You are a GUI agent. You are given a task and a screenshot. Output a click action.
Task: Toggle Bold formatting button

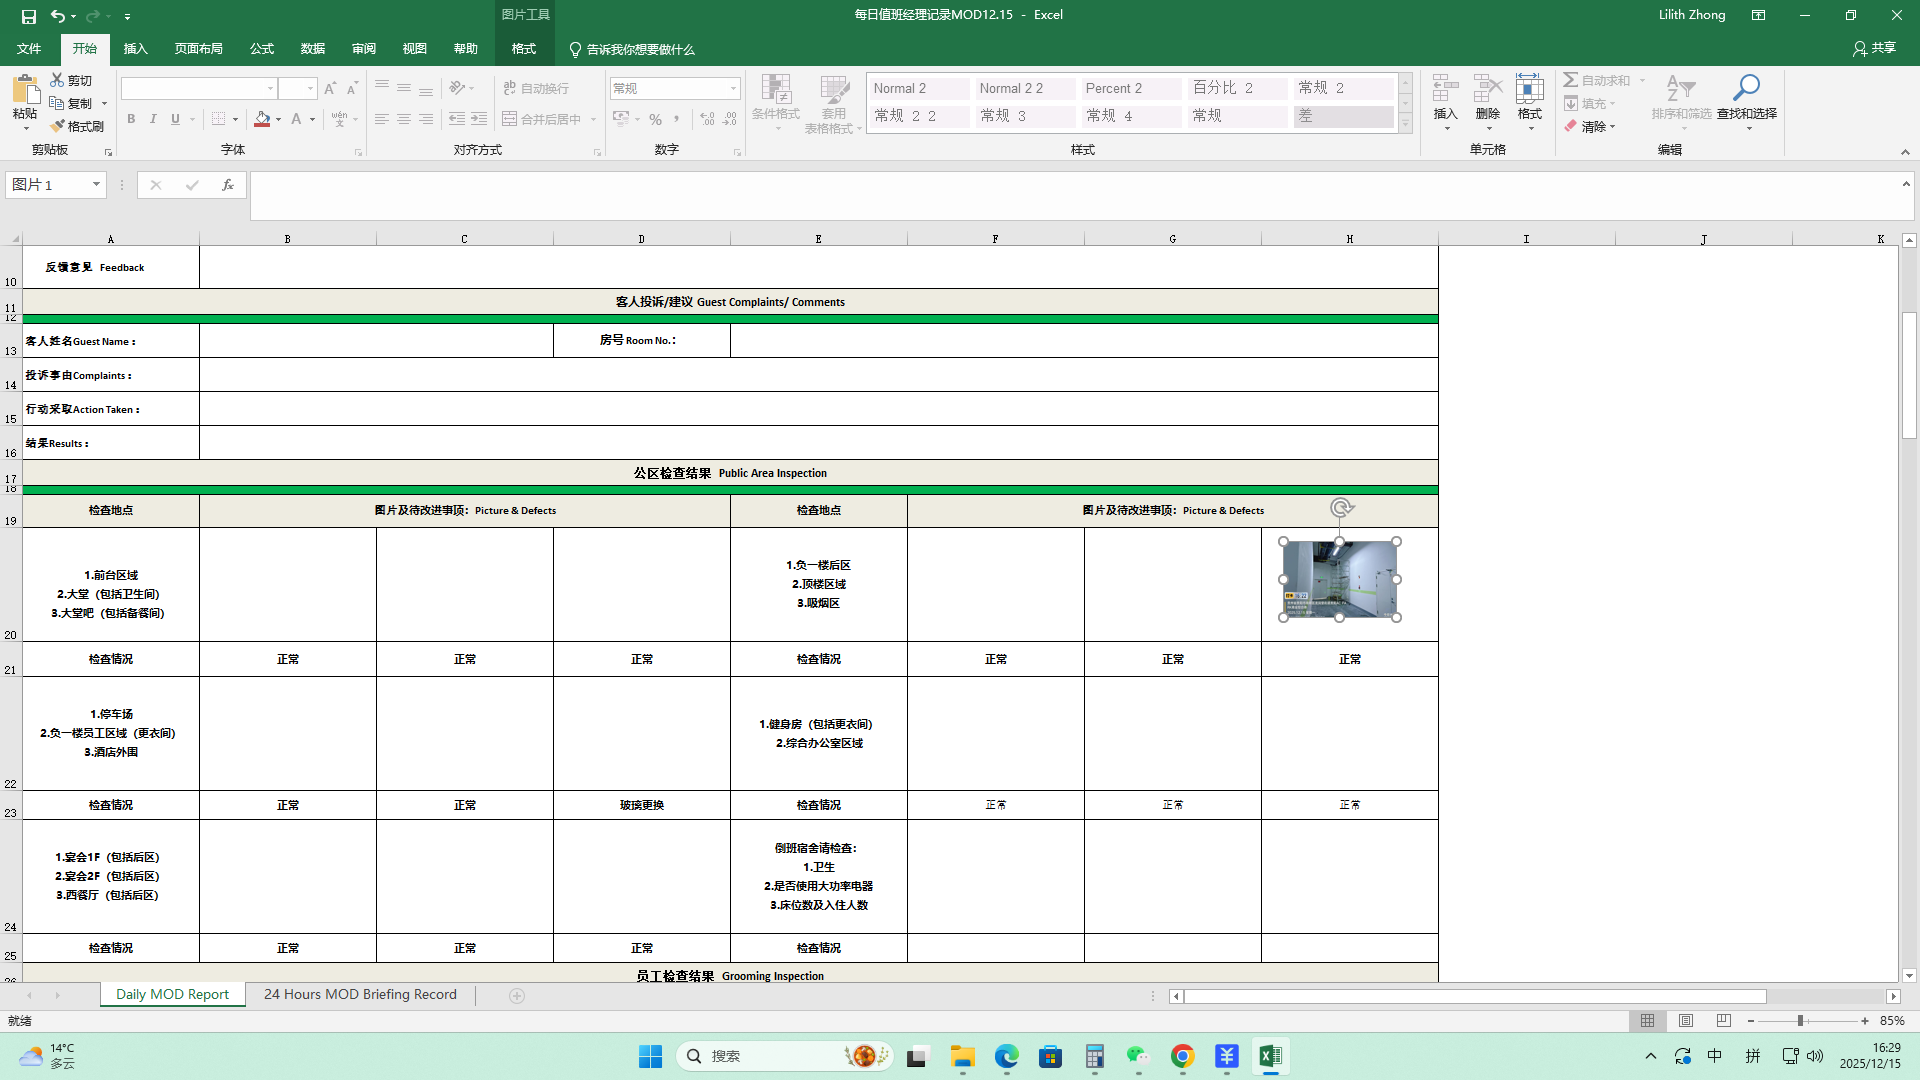pos(131,119)
